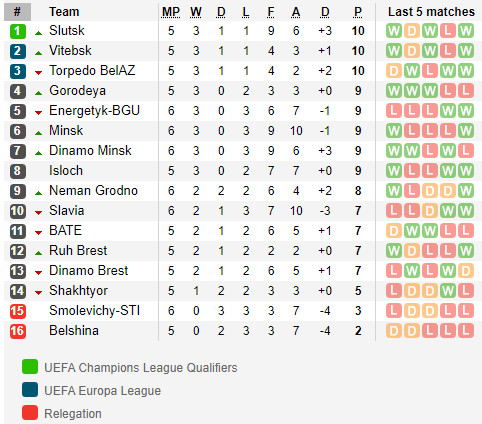Click the # rank column header

click(17, 12)
